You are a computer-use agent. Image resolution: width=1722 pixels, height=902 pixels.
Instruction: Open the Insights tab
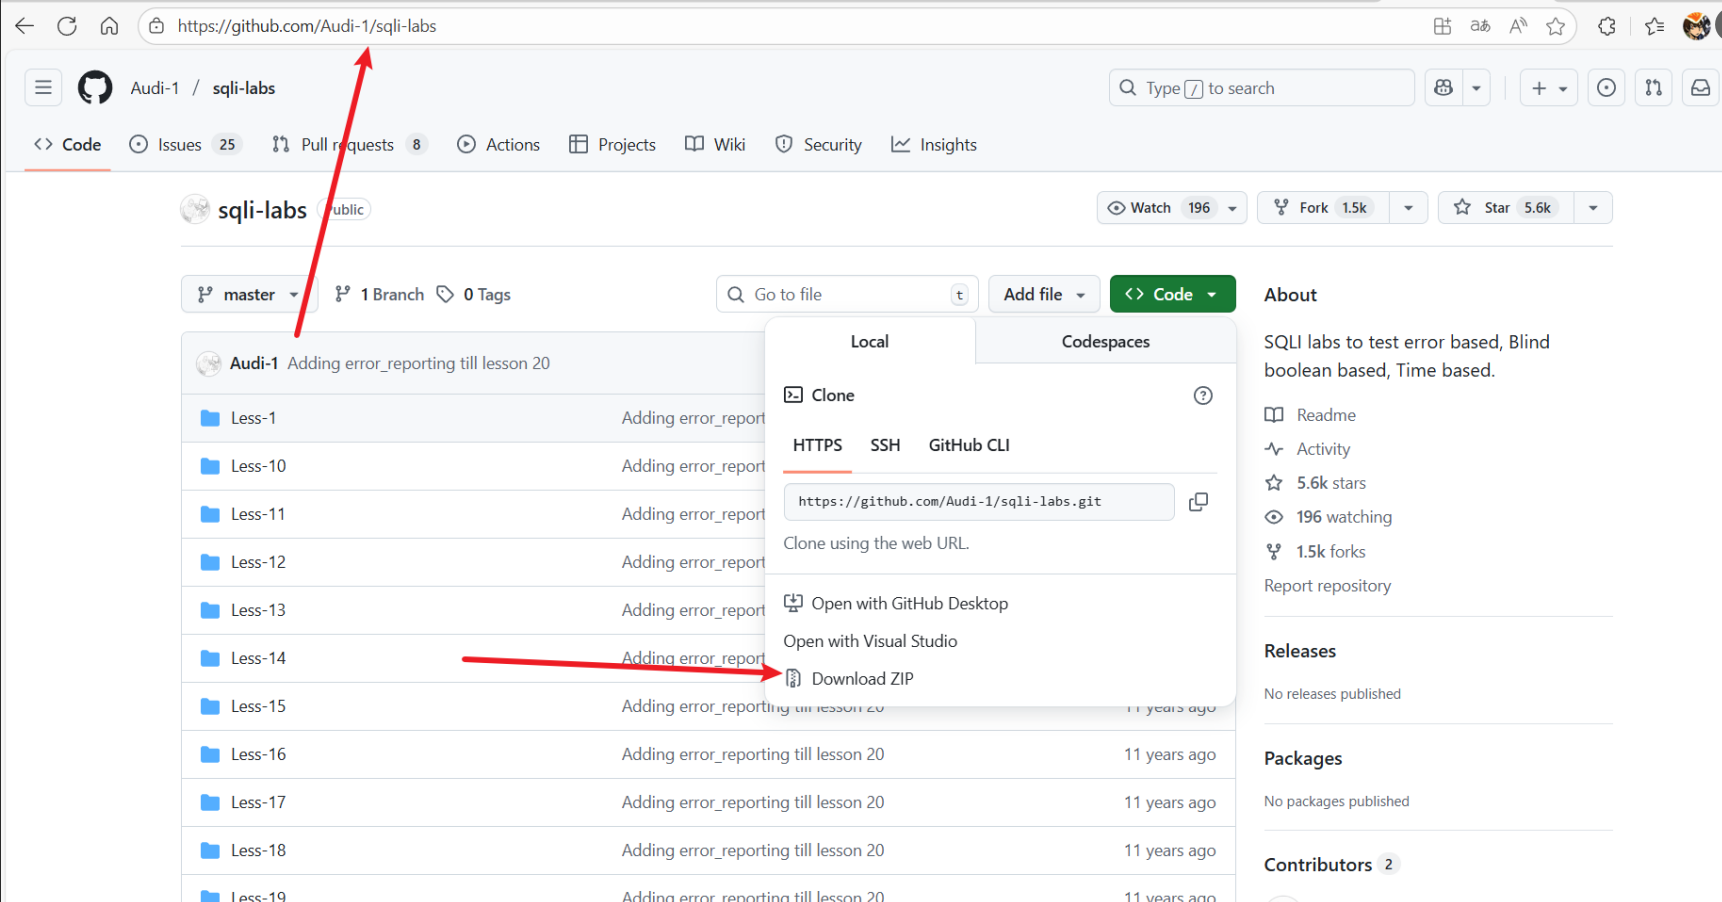(x=934, y=145)
